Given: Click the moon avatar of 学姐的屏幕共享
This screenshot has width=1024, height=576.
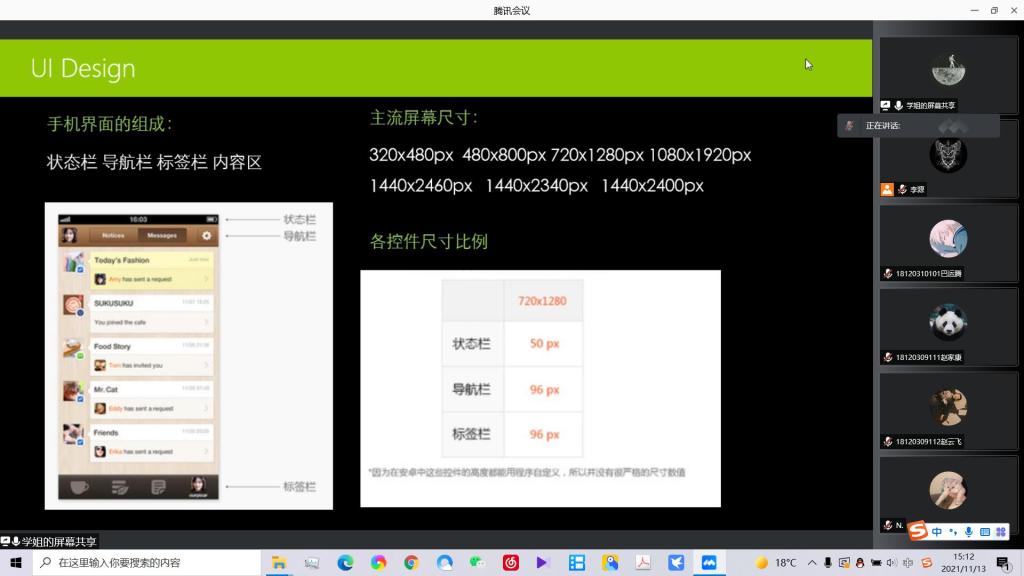Looking at the screenshot, I should 948,70.
